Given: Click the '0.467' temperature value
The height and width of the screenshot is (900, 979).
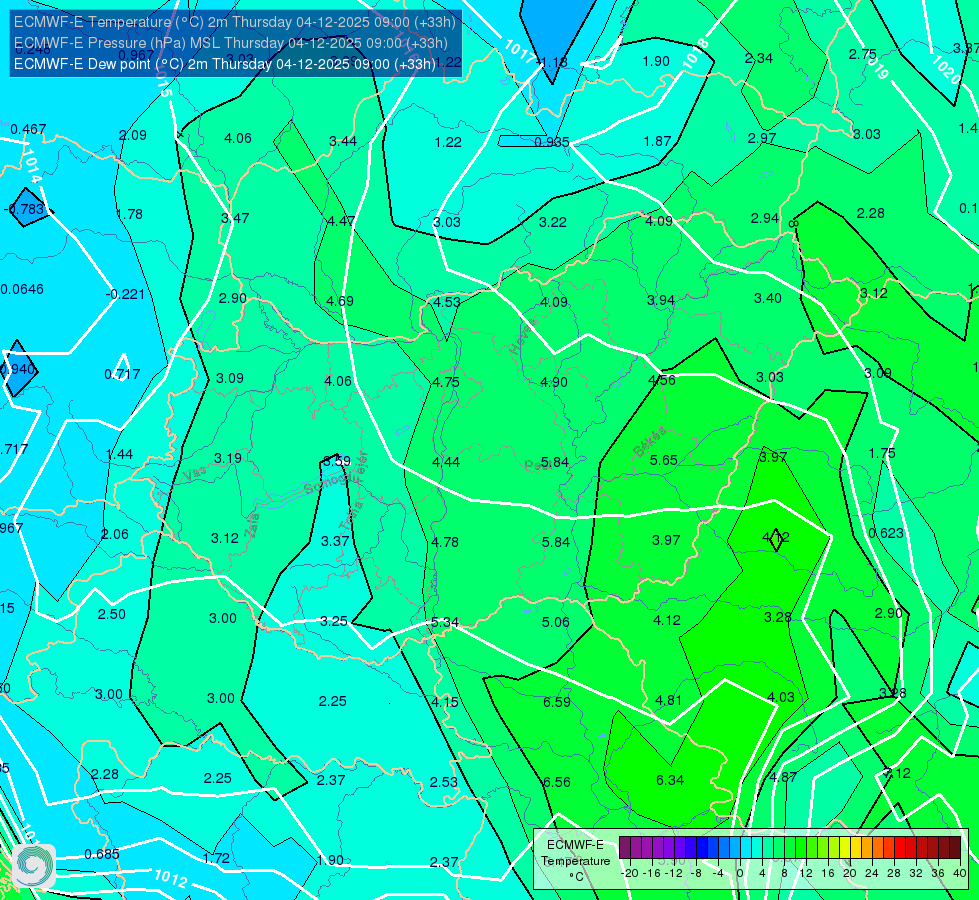Looking at the screenshot, I should [28, 129].
